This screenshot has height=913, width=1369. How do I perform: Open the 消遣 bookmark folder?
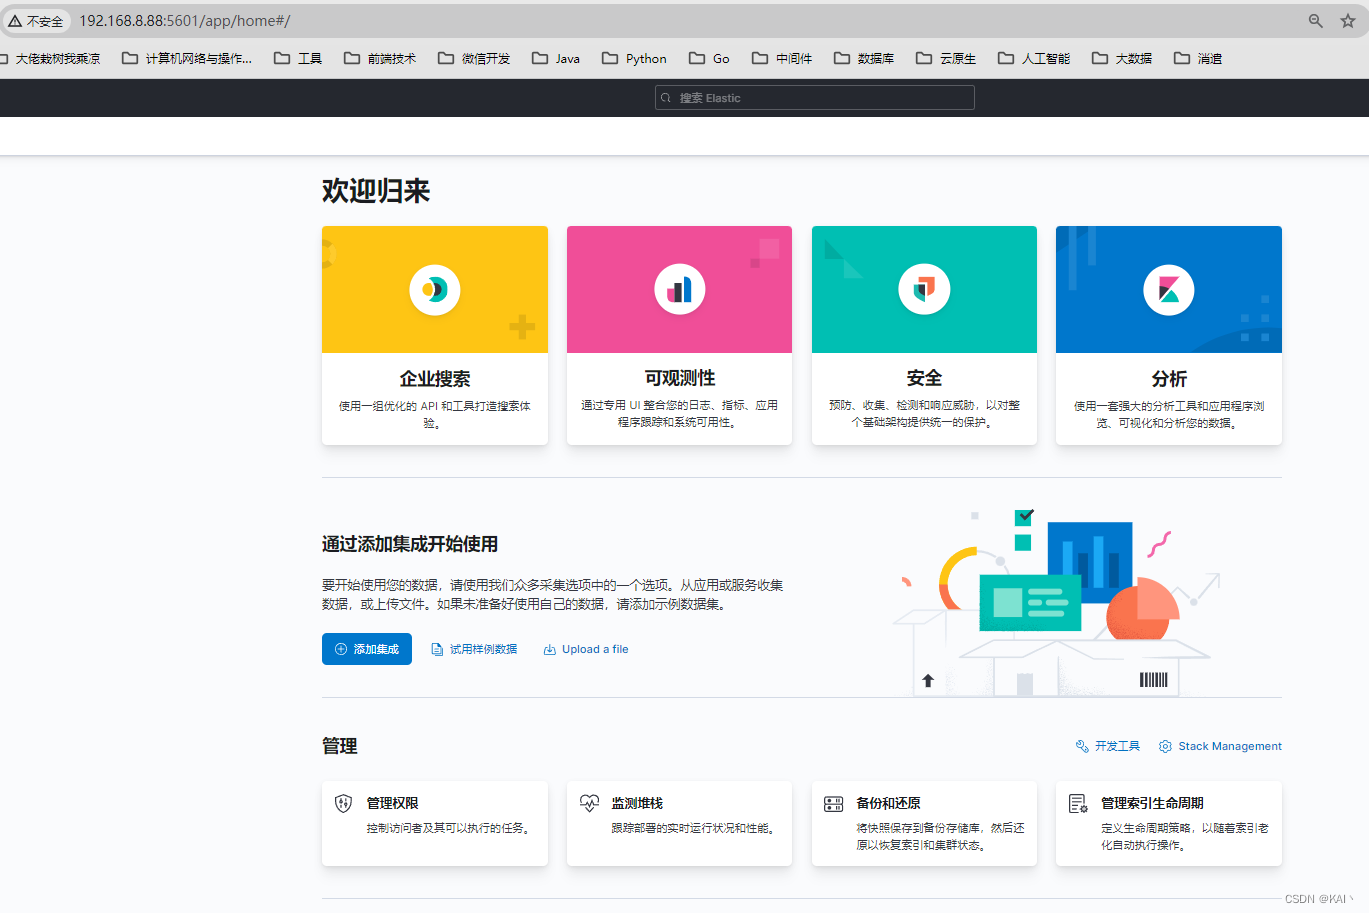pos(1198,58)
